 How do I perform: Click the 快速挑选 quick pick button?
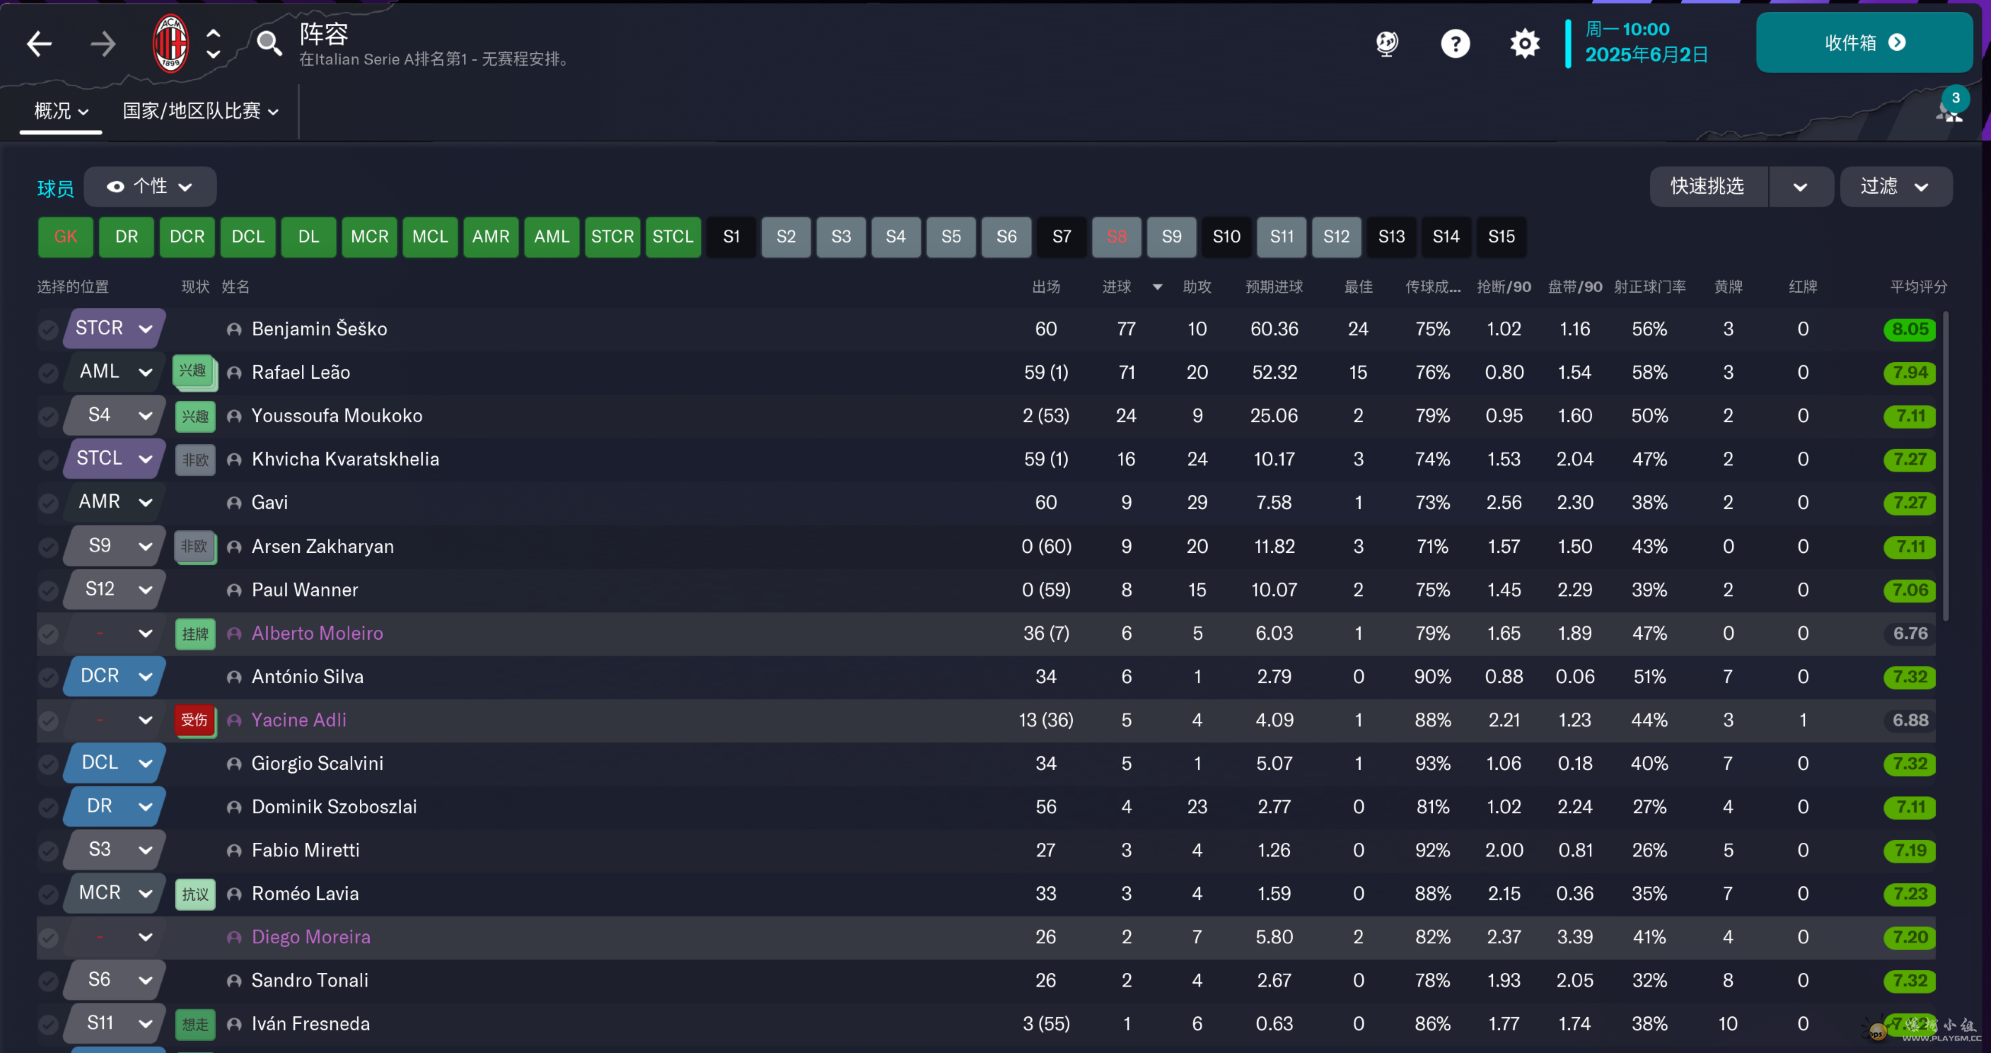point(1707,187)
